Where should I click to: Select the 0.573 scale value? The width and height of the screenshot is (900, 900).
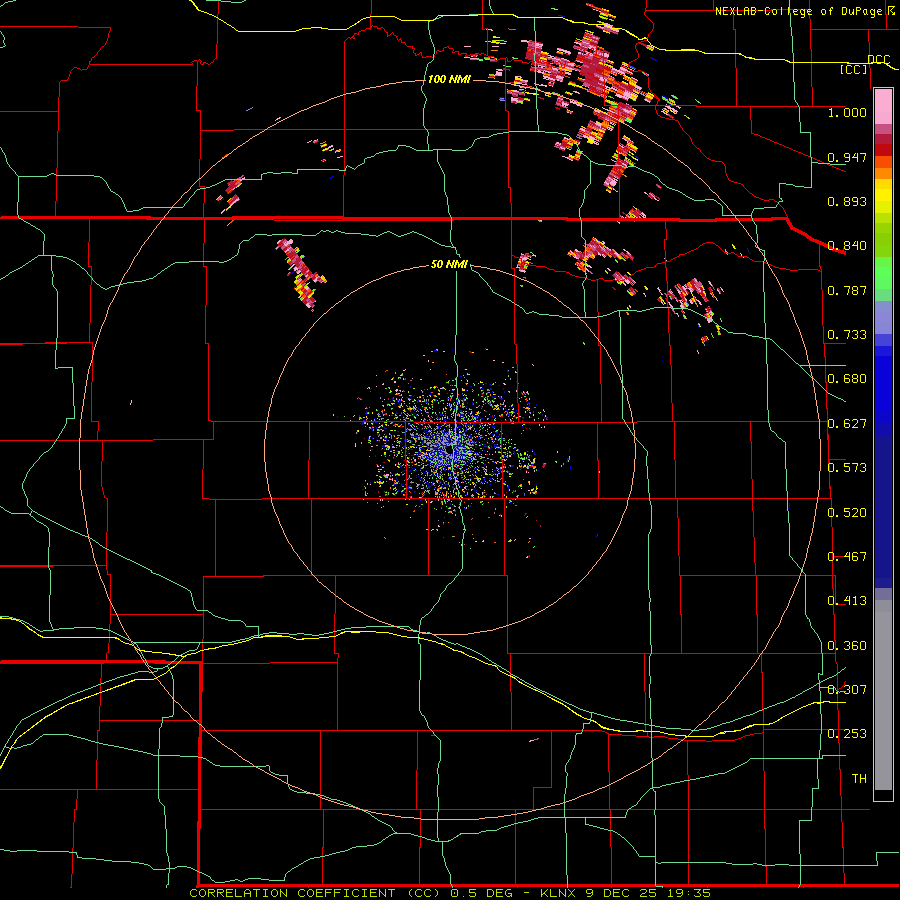[847, 468]
